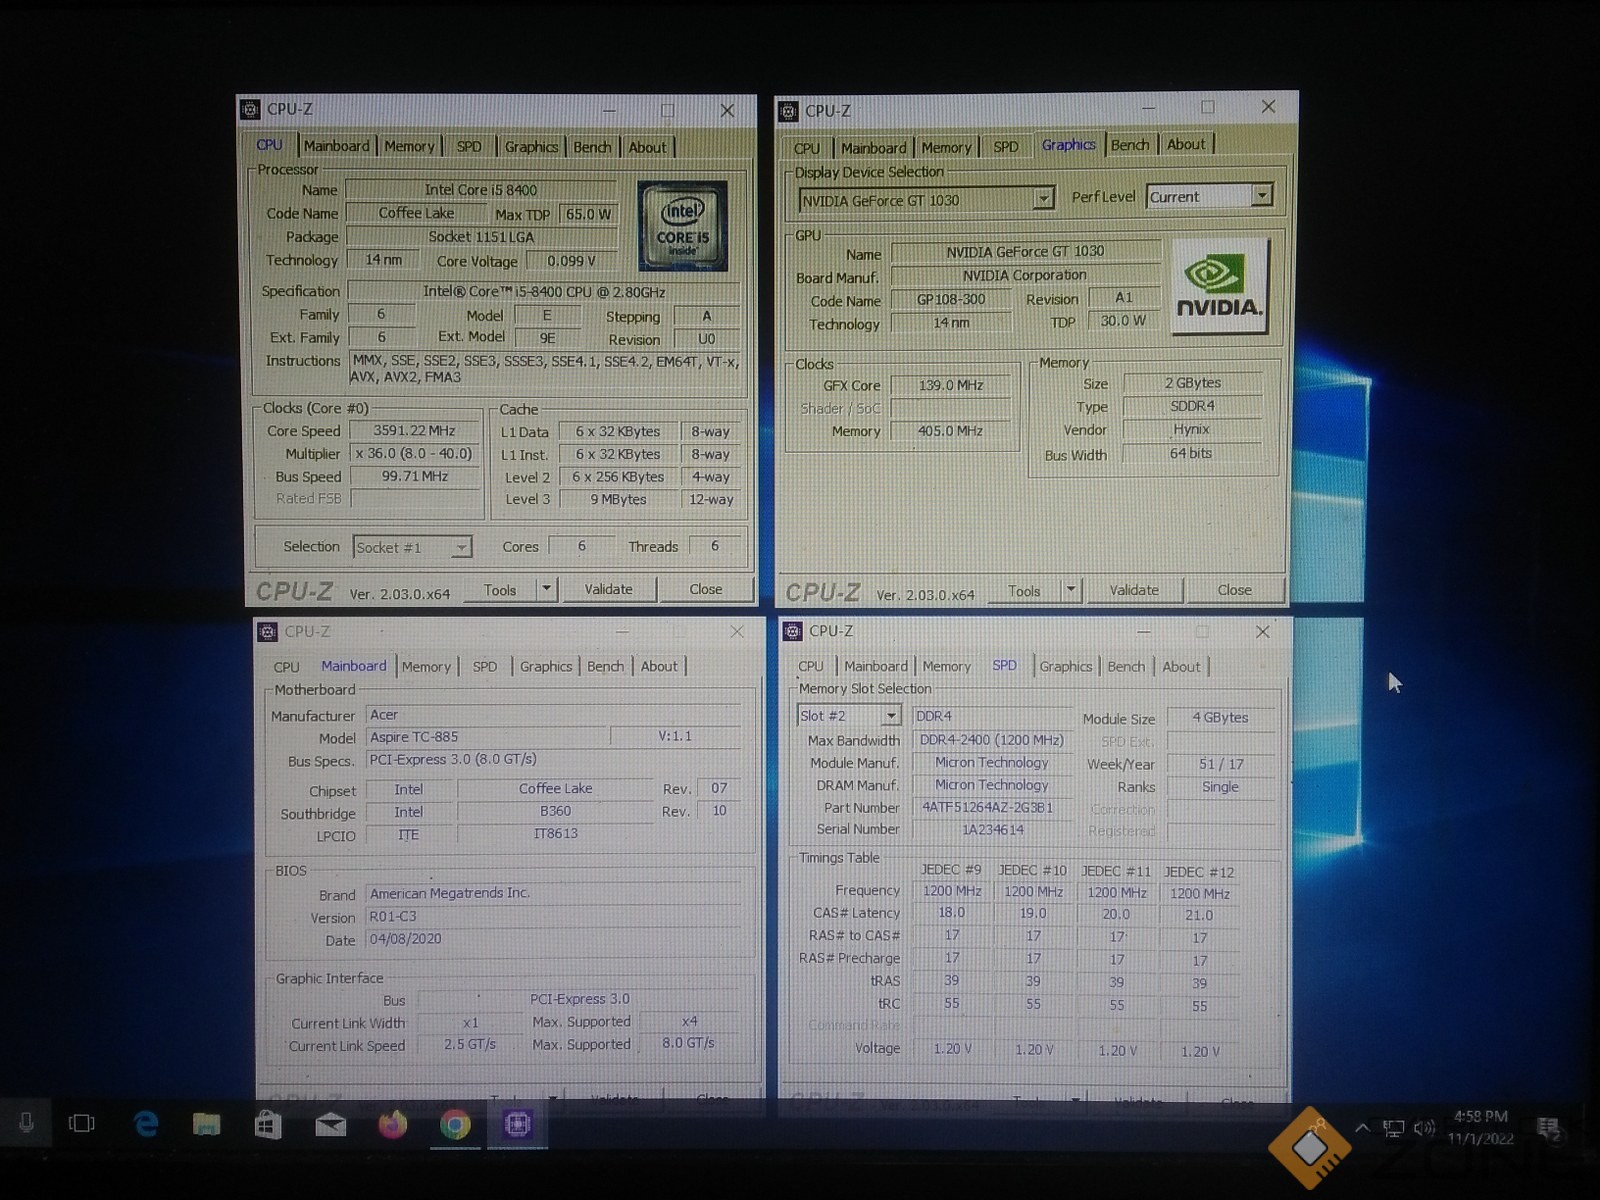Click the BIOS date 04/08/2020 field
The height and width of the screenshot is (1200, 1600).
[x=554, y=939]
